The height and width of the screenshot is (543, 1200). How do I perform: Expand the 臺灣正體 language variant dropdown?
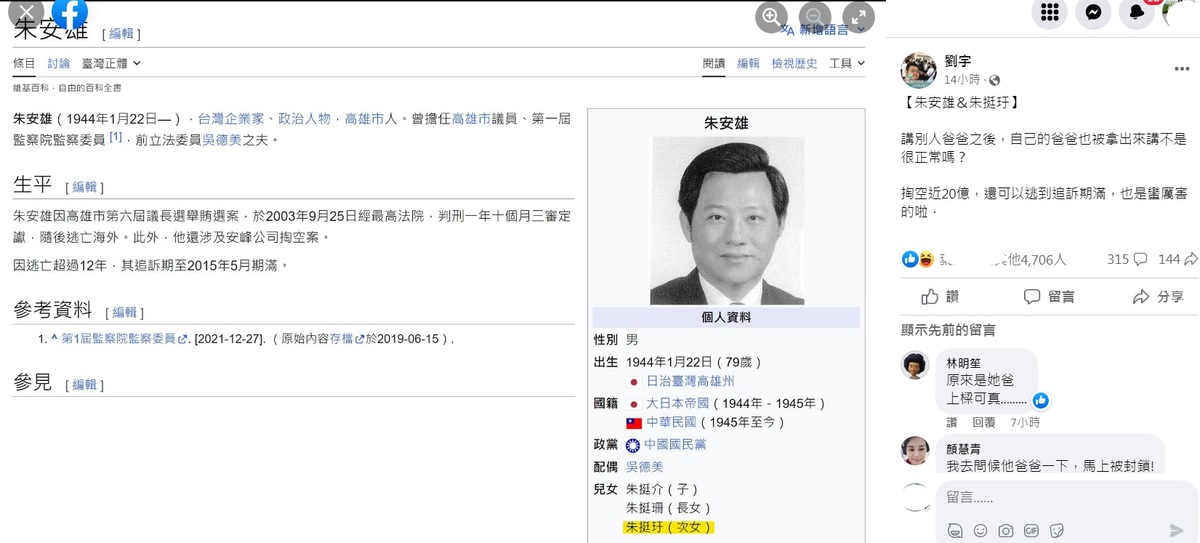point(111,63)
